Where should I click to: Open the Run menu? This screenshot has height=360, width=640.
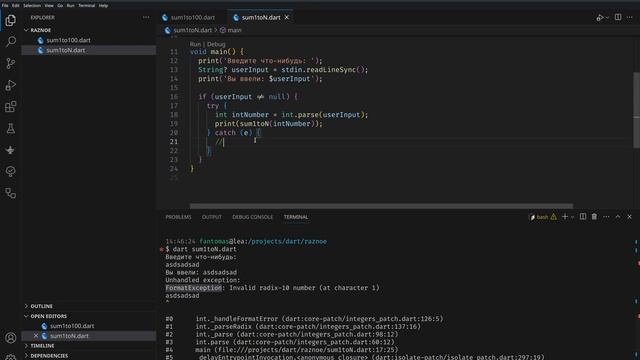(71, 6)
